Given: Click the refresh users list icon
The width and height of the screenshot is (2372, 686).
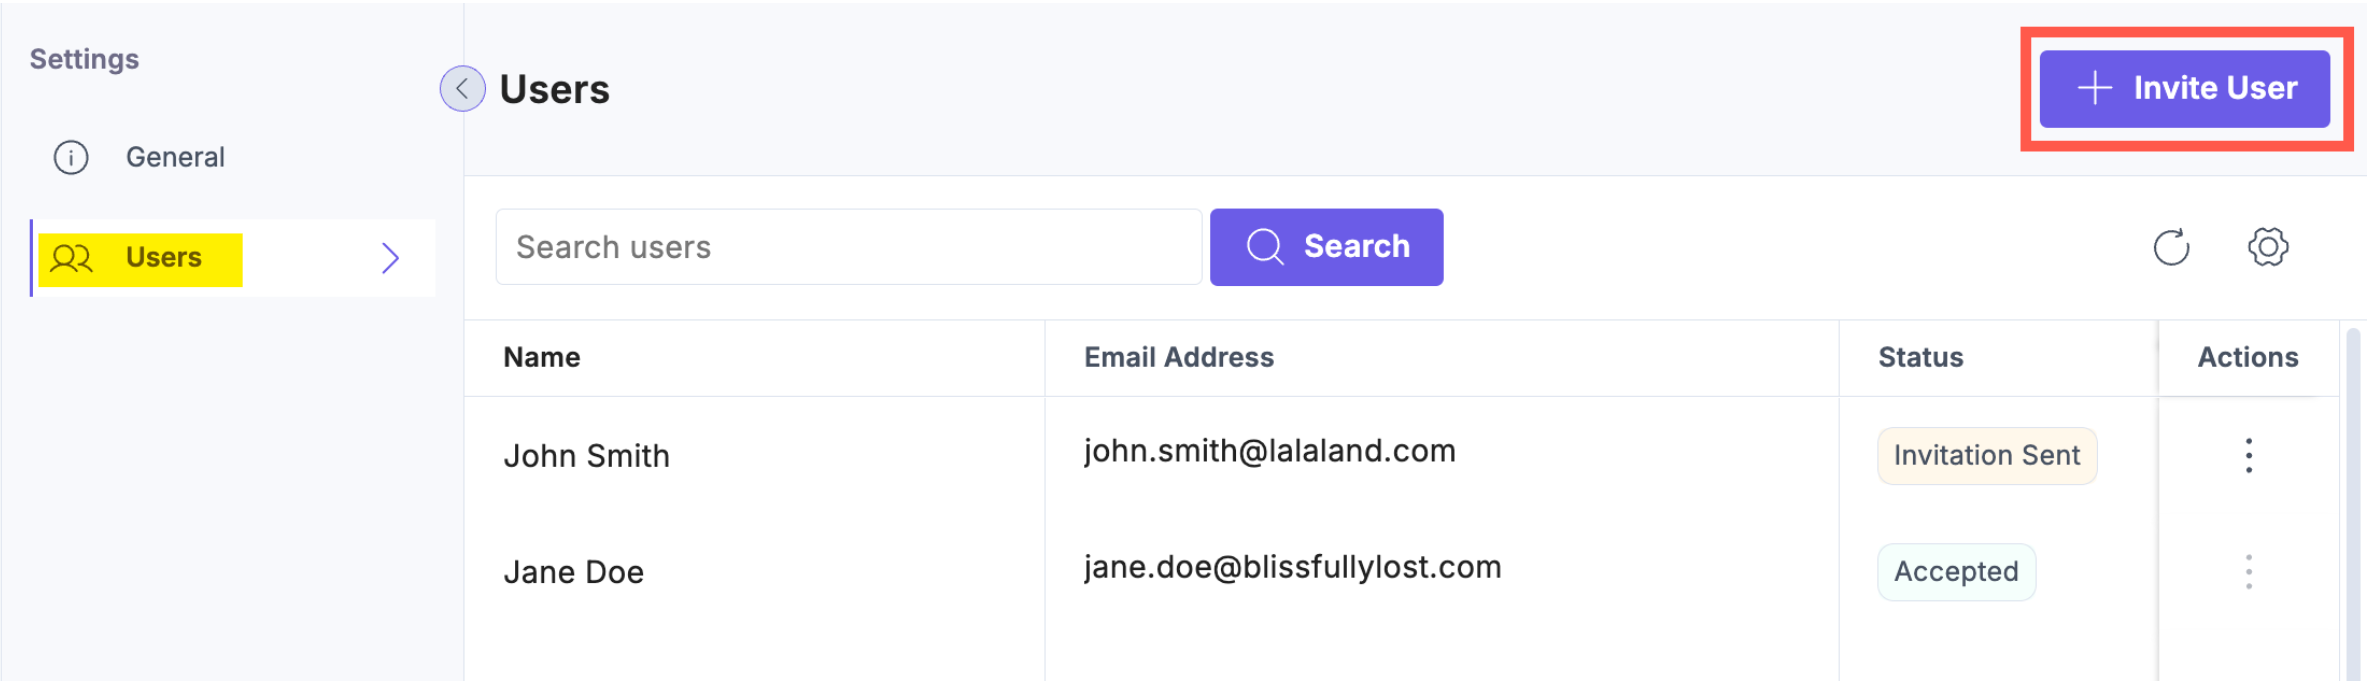Looking at the screenshot, I should (2171, 247).
